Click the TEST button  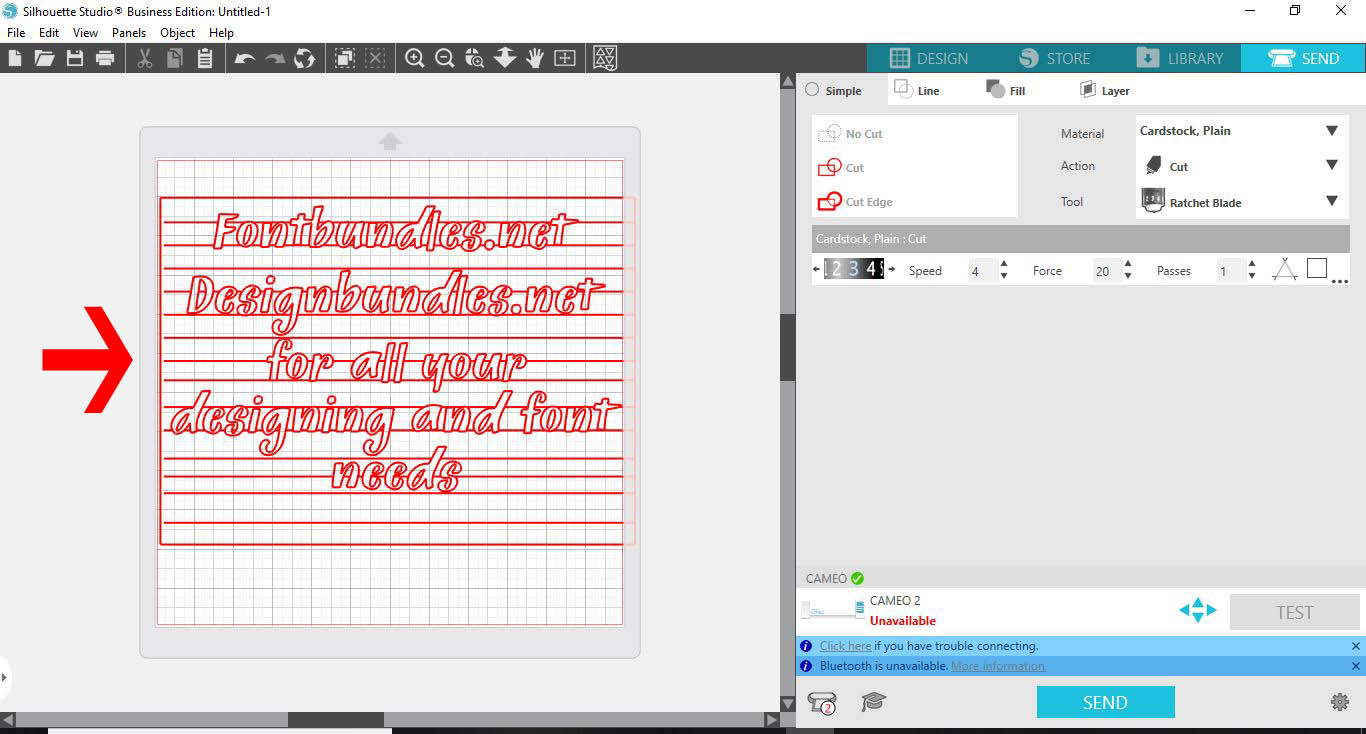coord(1294,612)
